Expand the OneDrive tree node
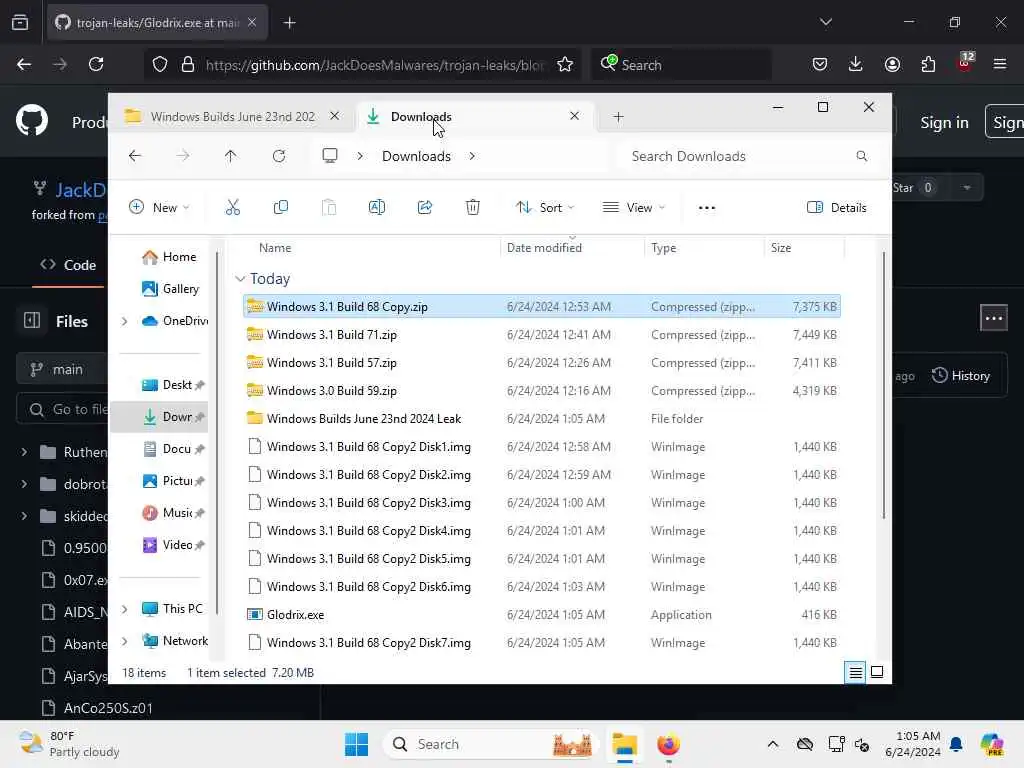 [124, 321]
